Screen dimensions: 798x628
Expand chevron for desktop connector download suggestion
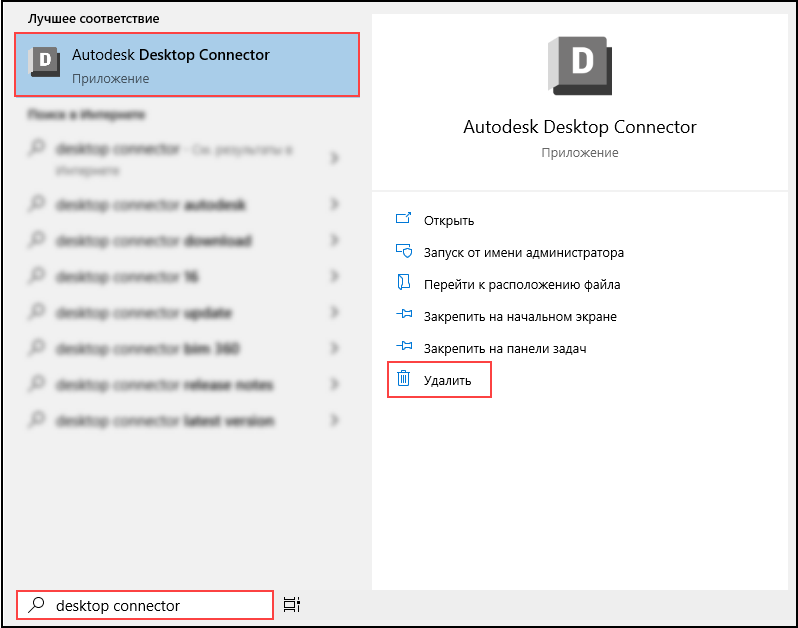point(334,240)
